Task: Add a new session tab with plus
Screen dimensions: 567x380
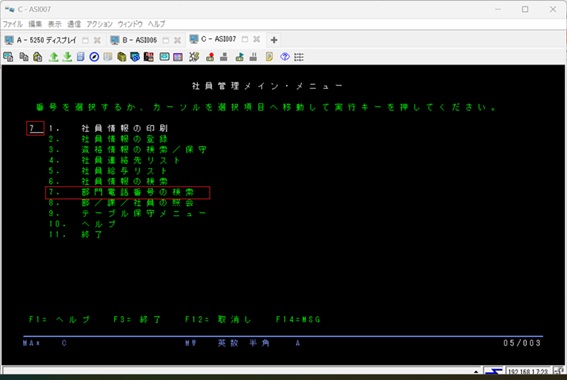Action: (x=274, y=40)
